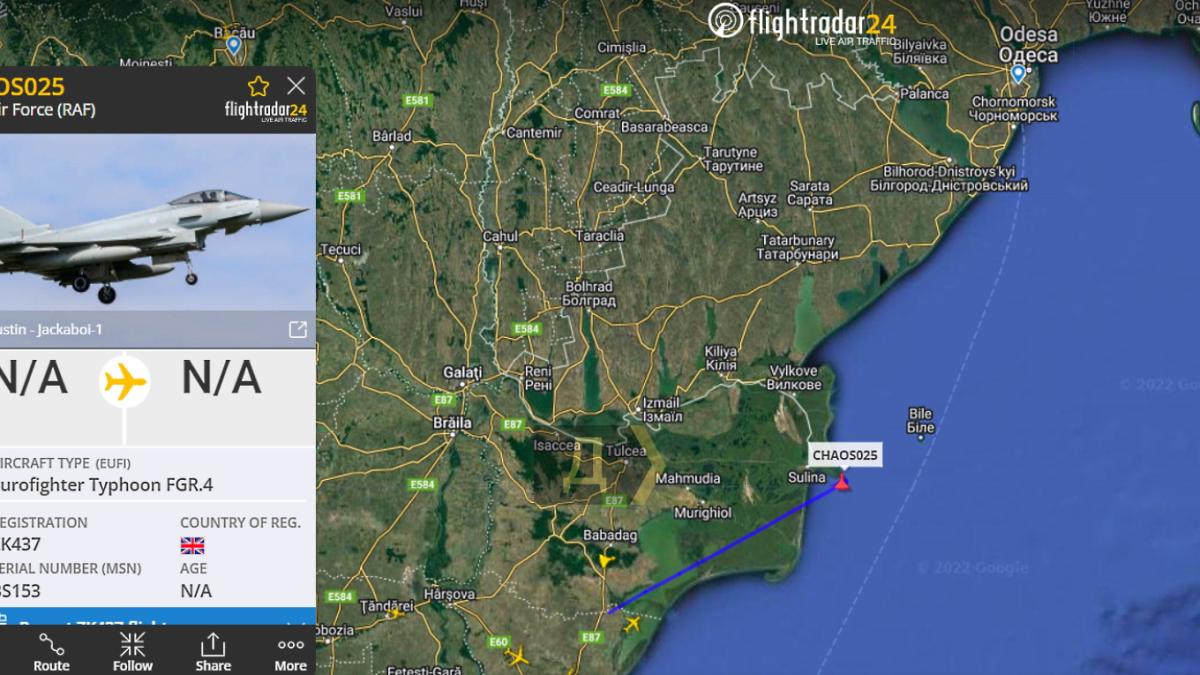This screenshot has height=675, width=1200.
Task: Open the More options menu
Action: click(291, 651)
